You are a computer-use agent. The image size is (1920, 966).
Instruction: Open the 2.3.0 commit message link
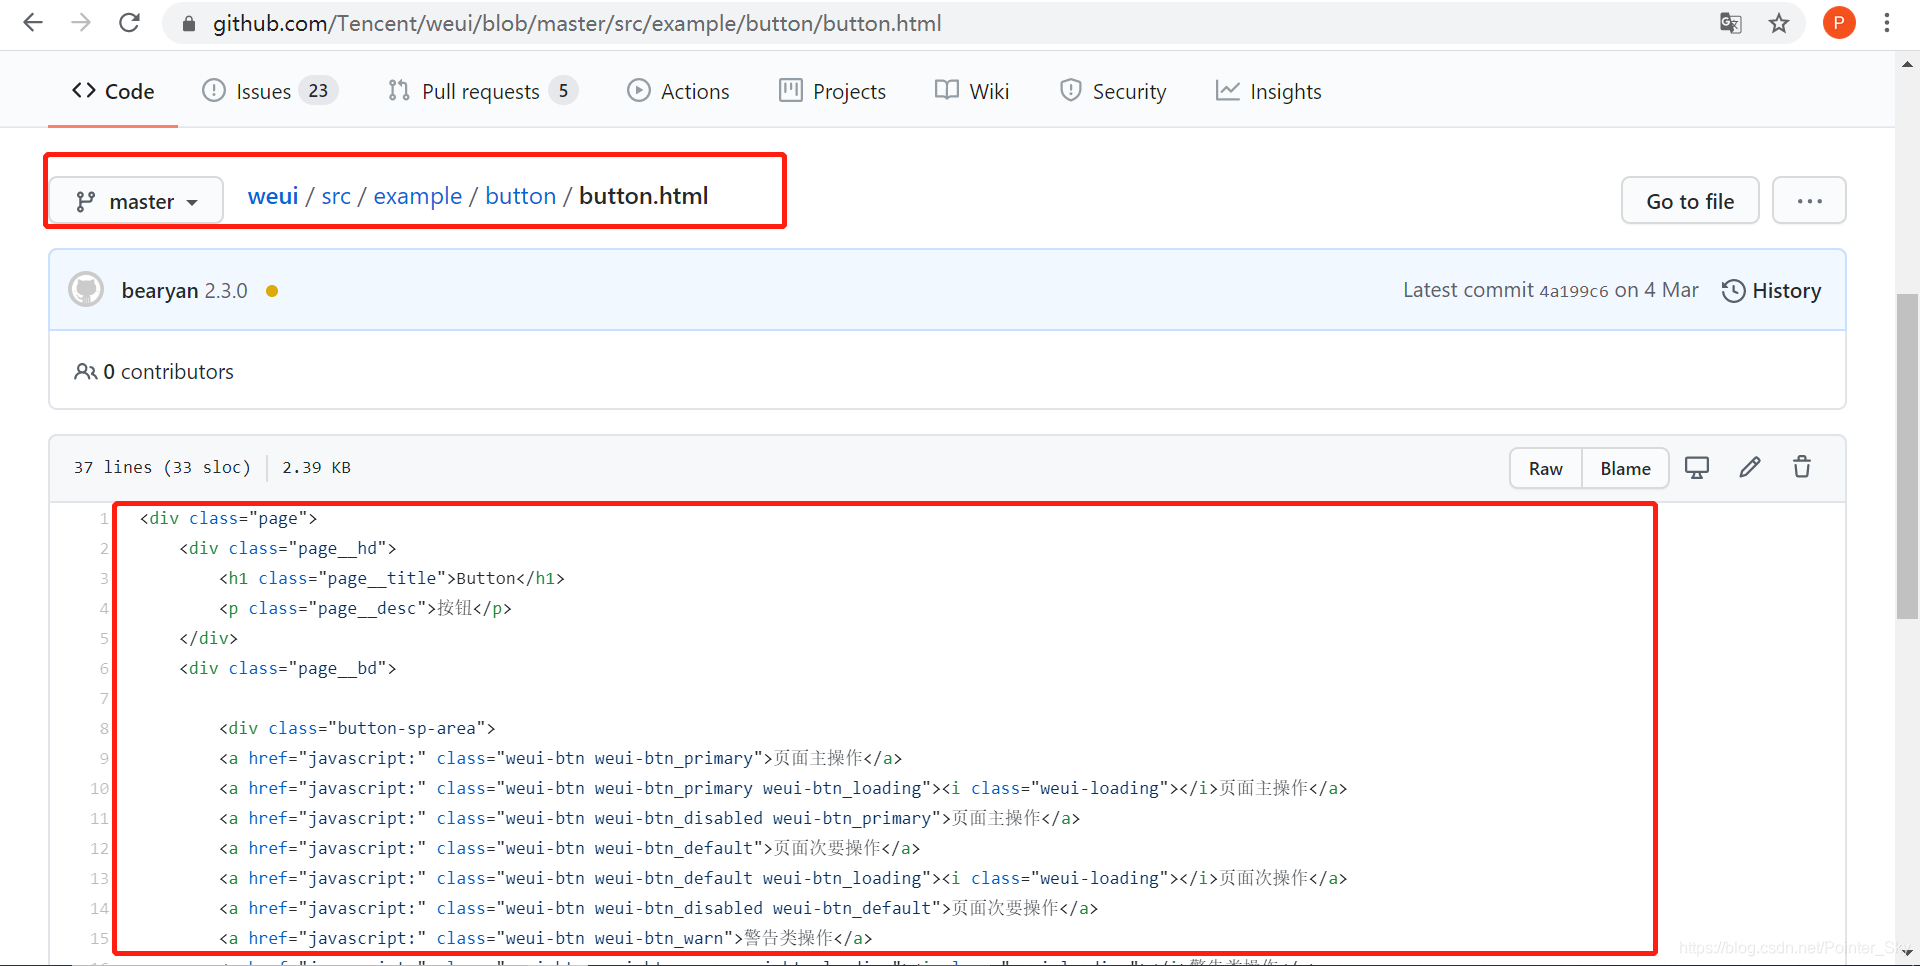[226, 290]
